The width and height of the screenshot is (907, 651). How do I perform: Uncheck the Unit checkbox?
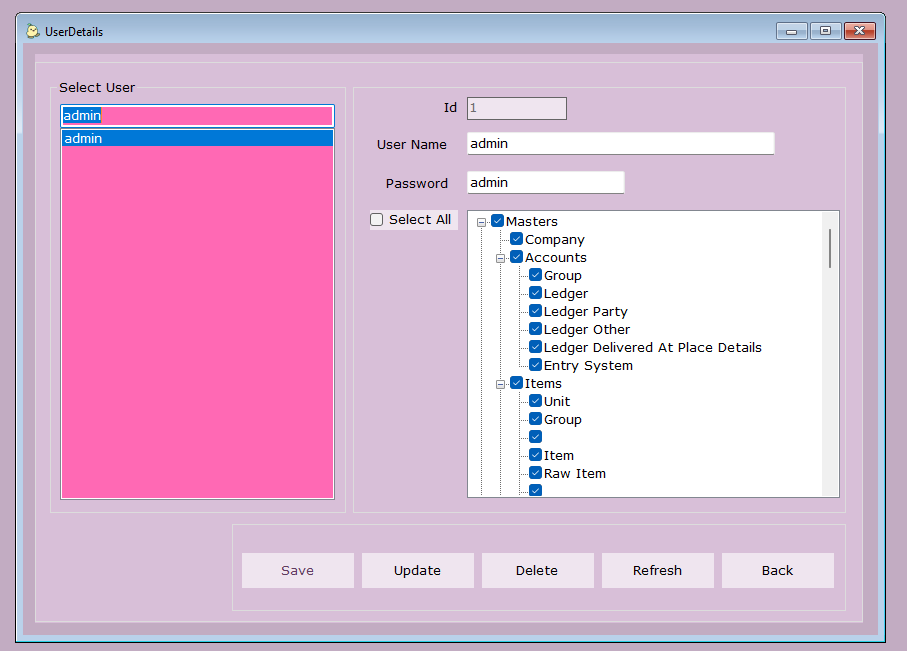click(536, 401)
